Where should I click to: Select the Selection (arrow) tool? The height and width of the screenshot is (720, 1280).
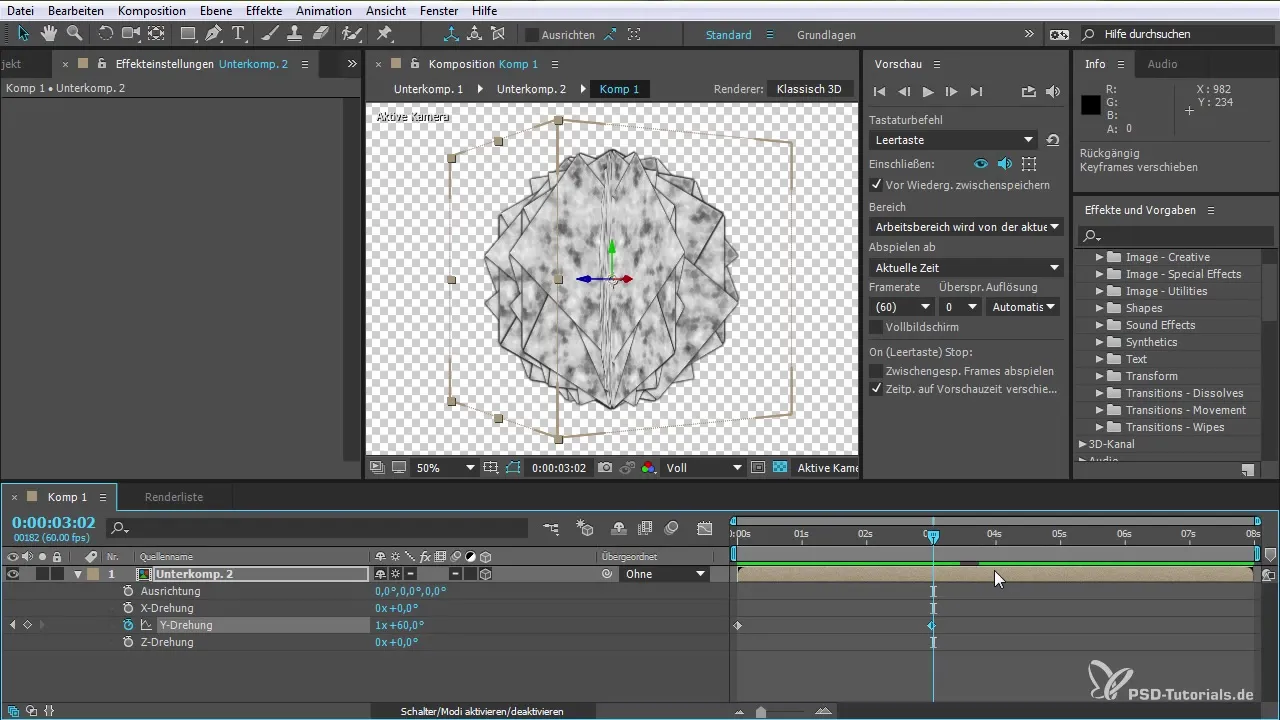pos(24,34)
